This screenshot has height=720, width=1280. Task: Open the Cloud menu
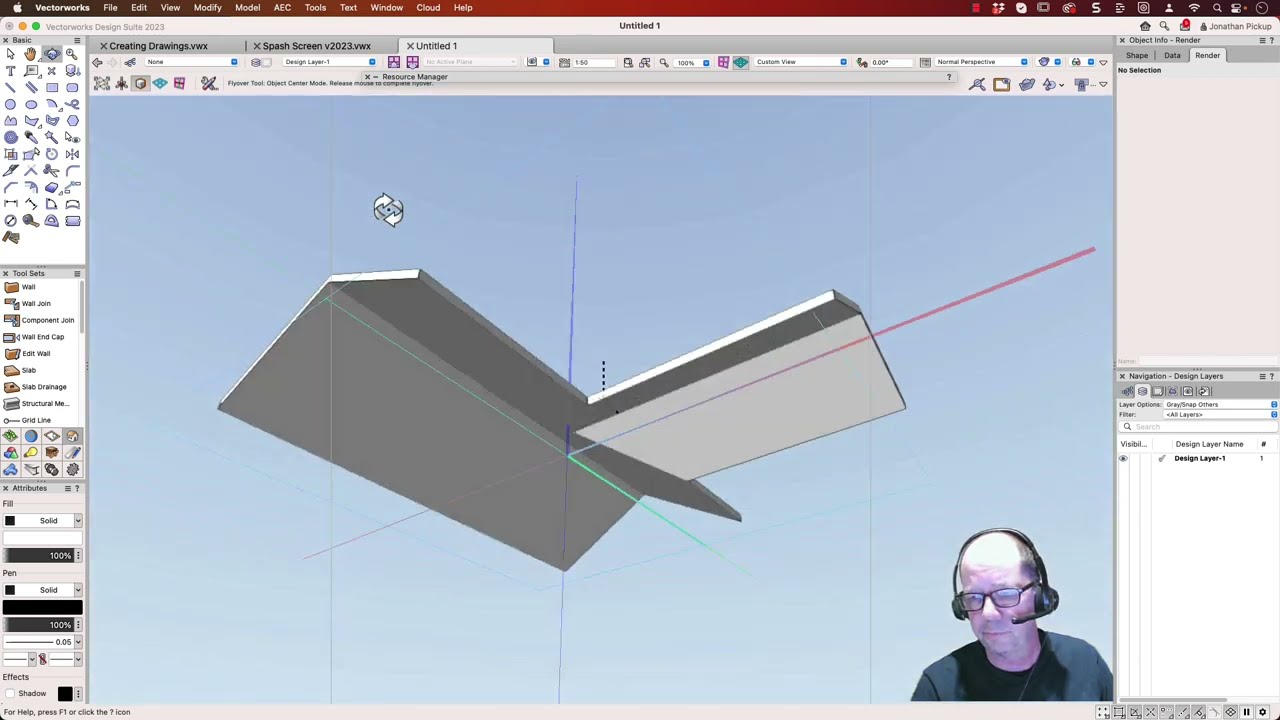click(x=428, y=8)
